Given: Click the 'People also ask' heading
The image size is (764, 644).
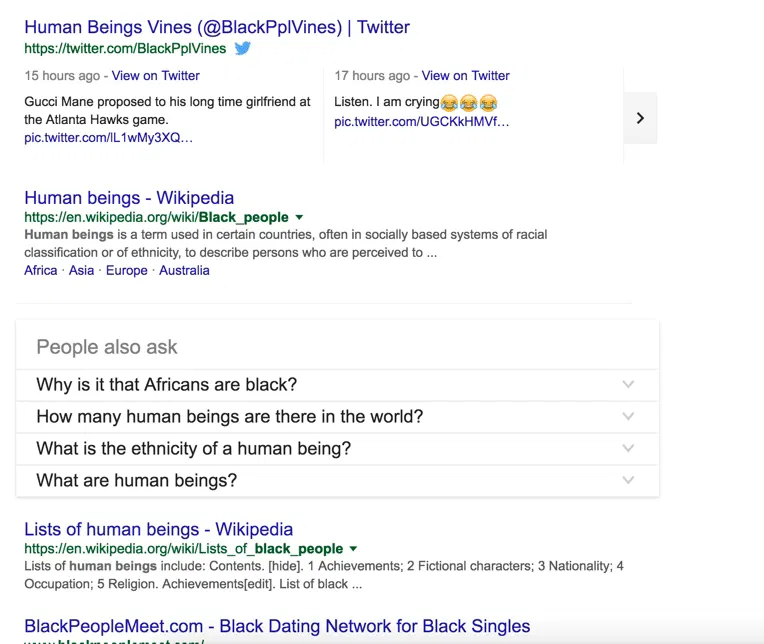Looking at the screenshot, I should point(107,347).
